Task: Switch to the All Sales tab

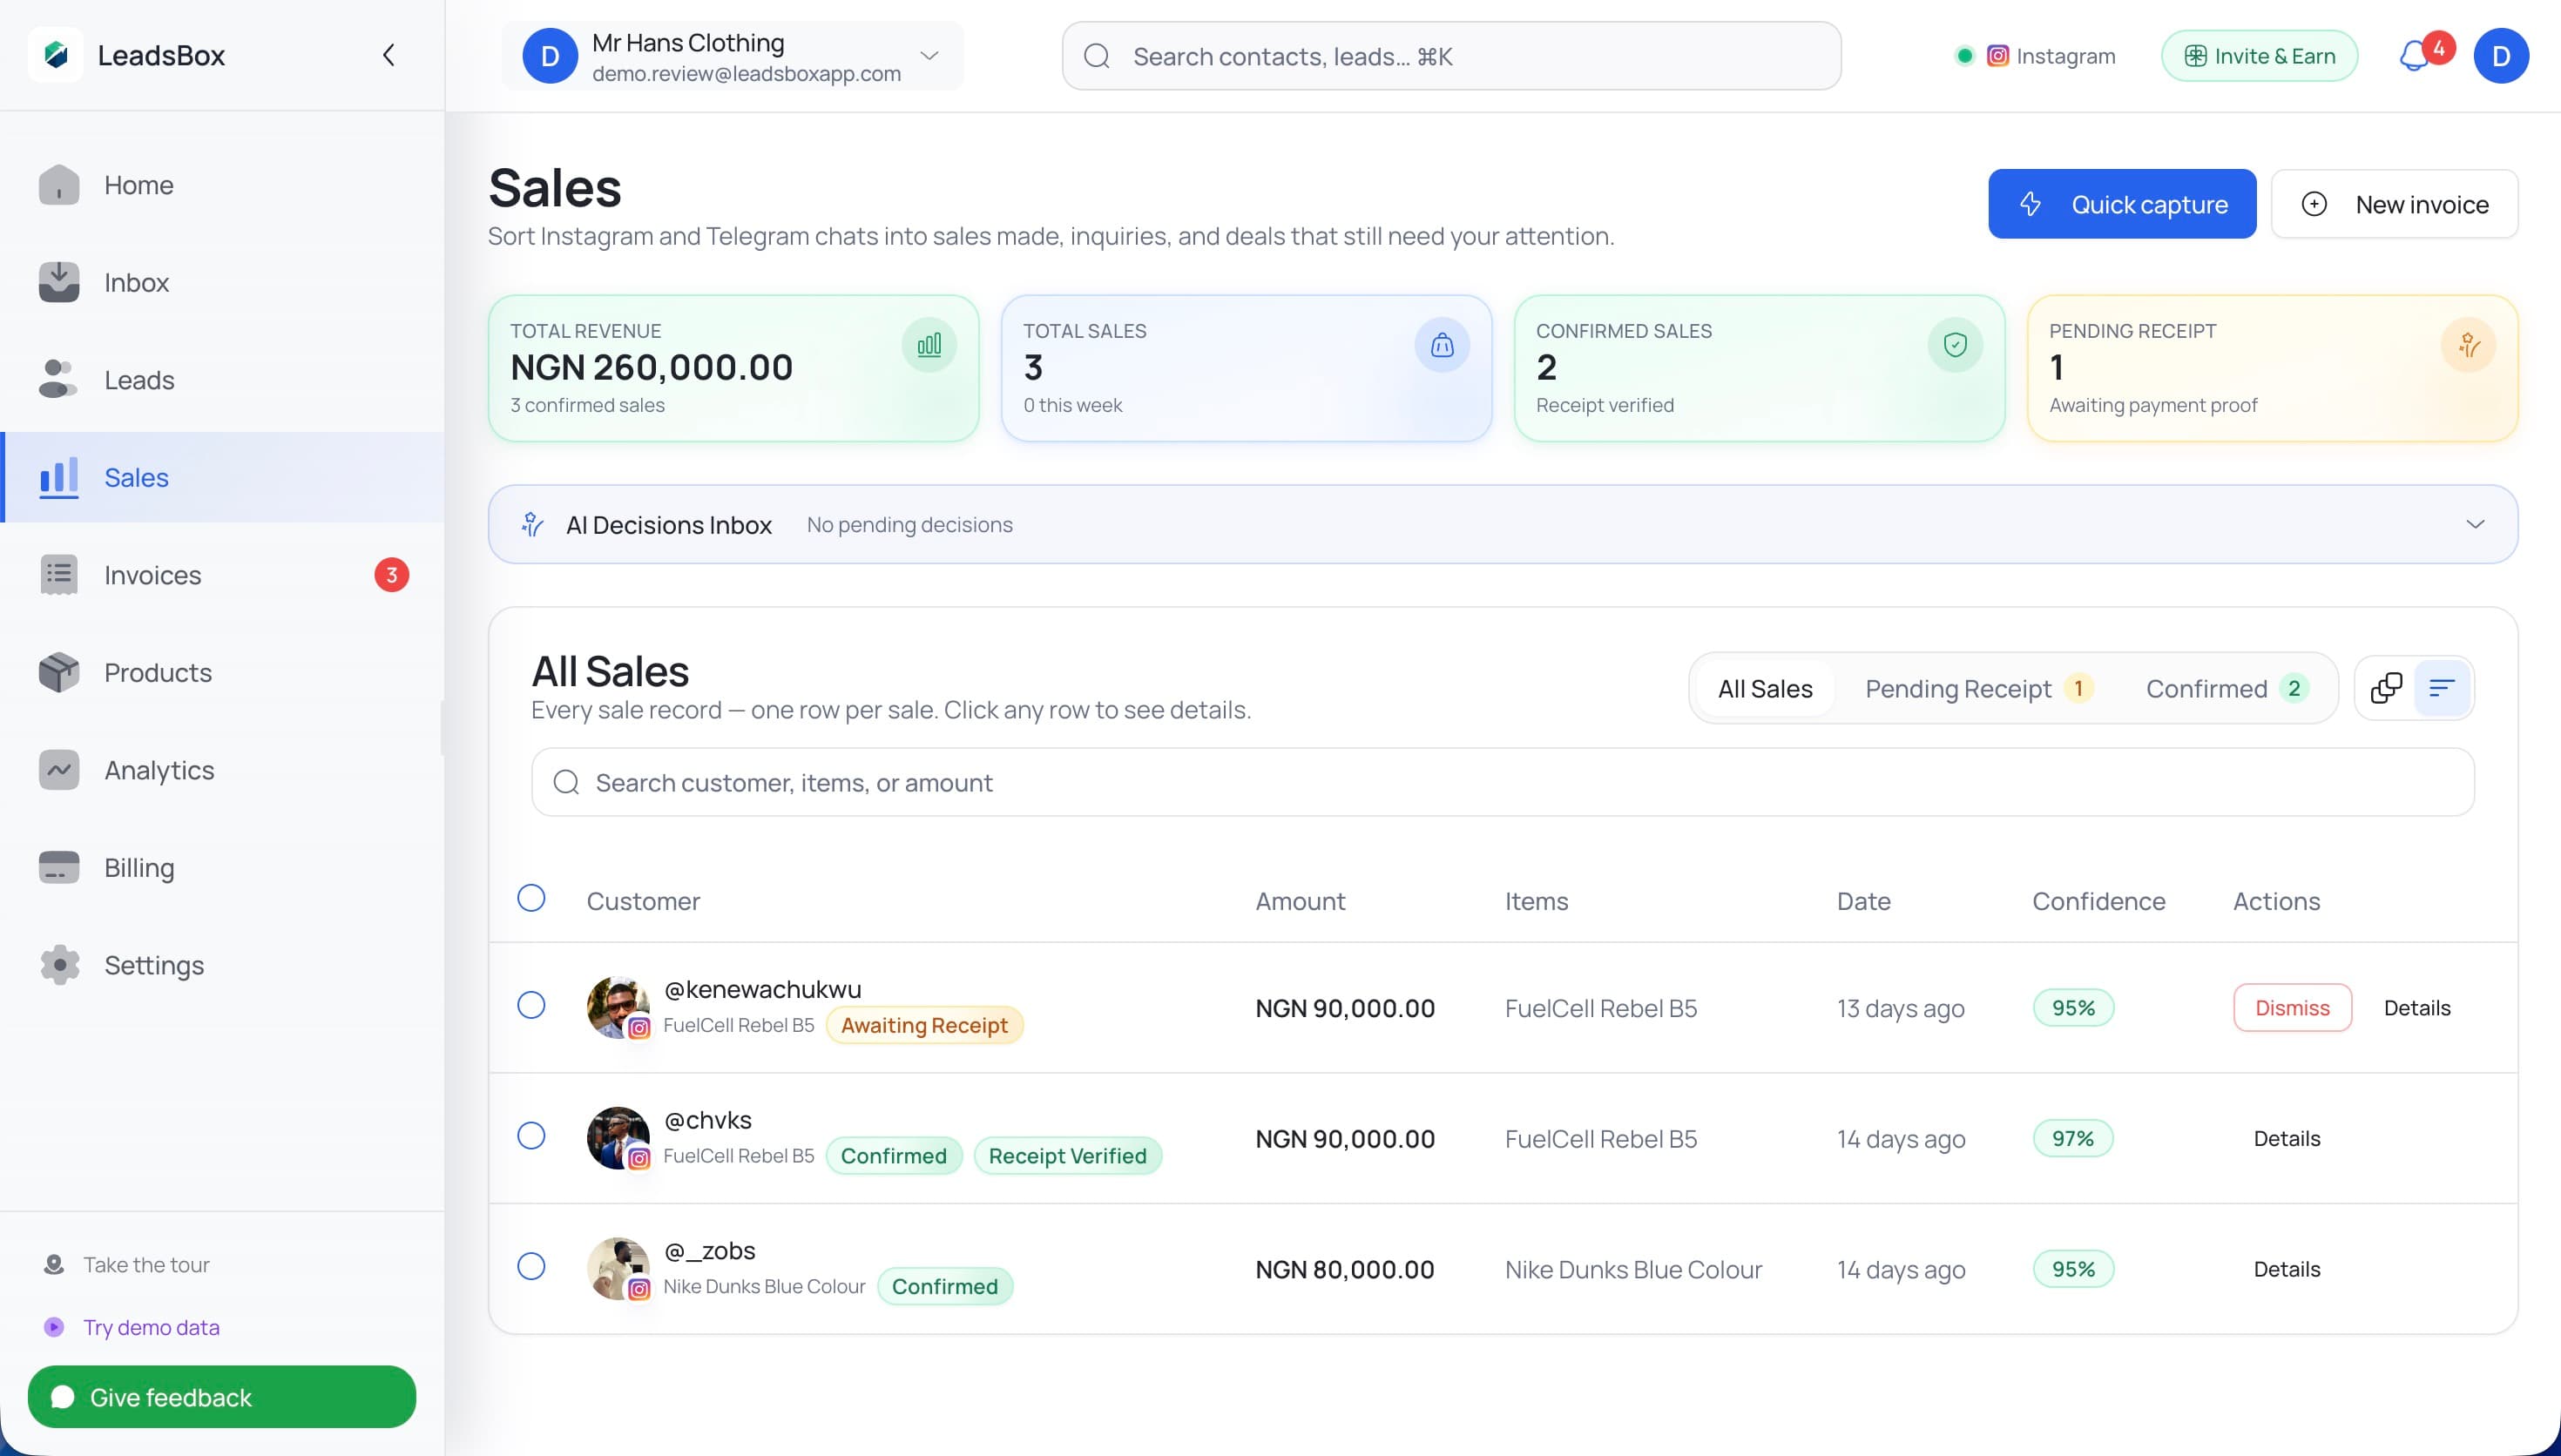Action: [x=1765, y=688]
